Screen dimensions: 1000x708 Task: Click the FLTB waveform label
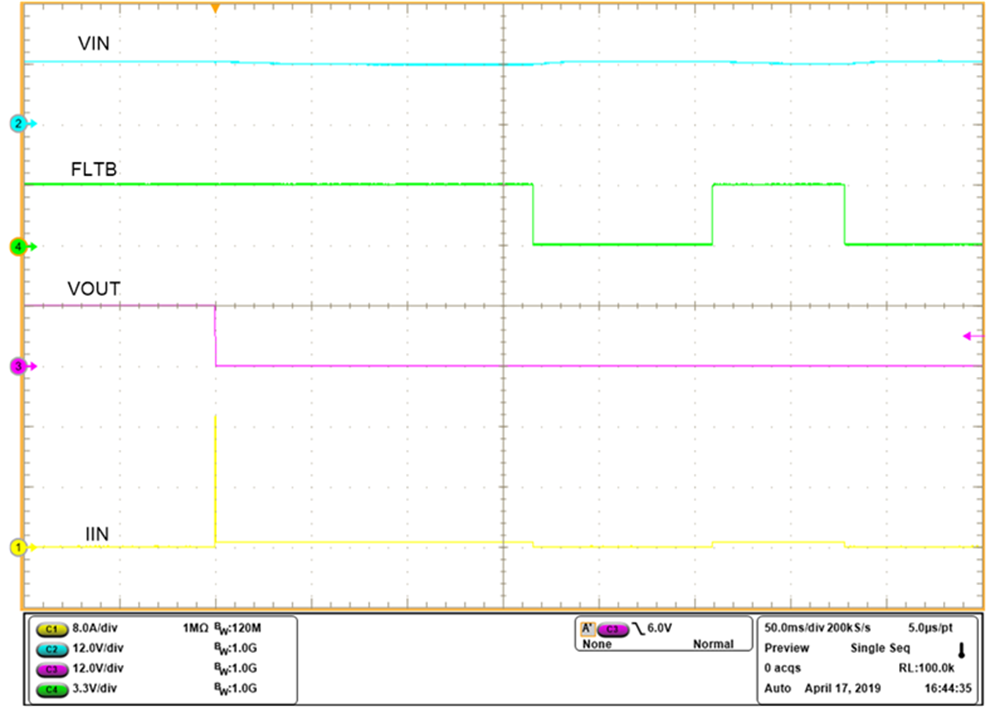[94, 170]
